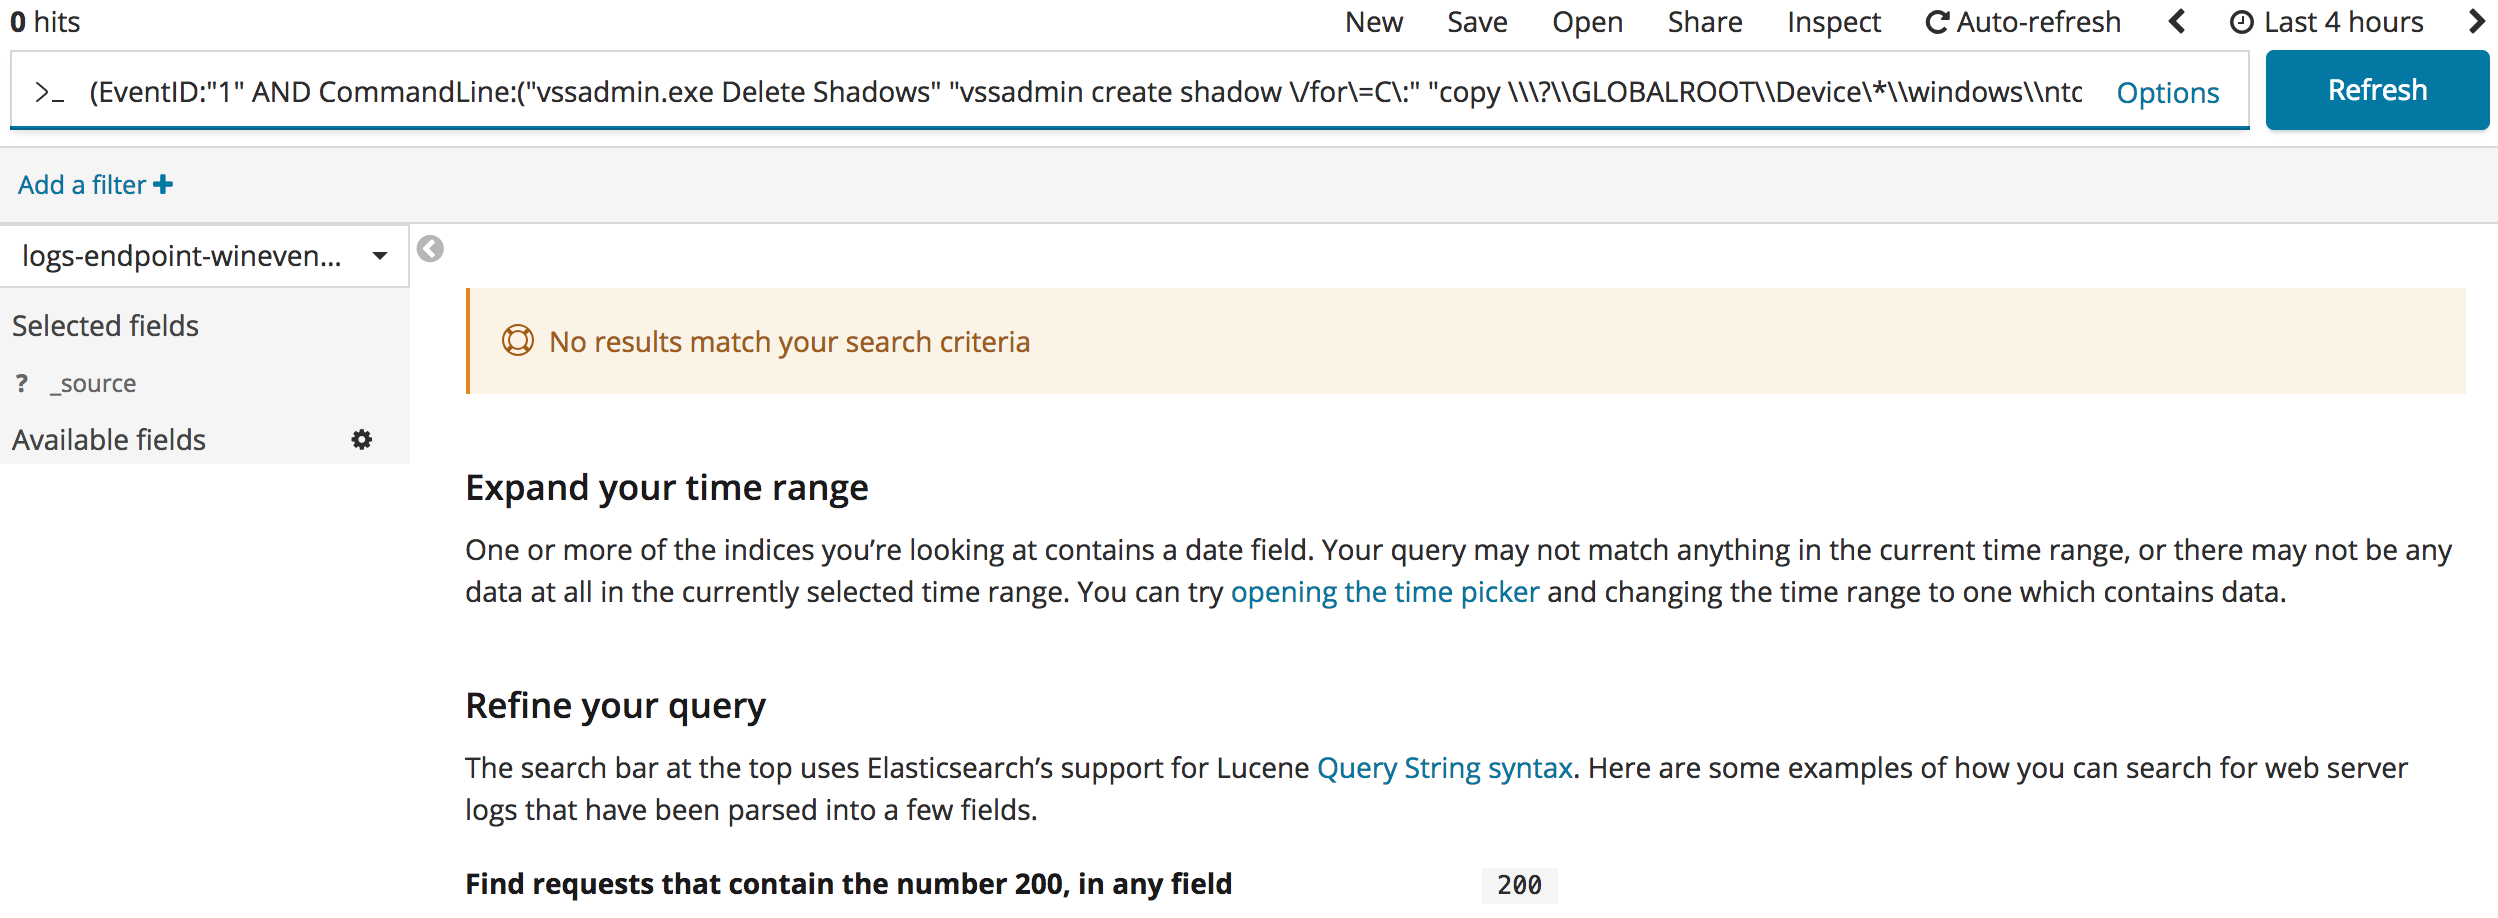The width and height of the screenshot is (2498, 918).
Task: Collapse the fields sidebar with the arrow icon
Action: point(429,249)
